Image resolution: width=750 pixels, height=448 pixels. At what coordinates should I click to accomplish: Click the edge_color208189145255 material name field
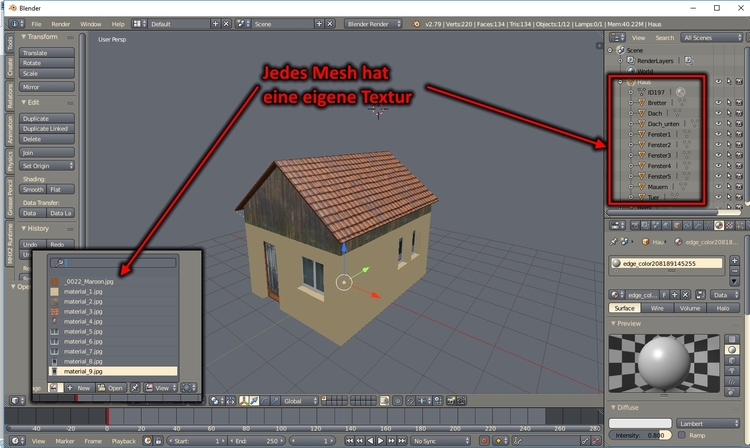point(666,263)
